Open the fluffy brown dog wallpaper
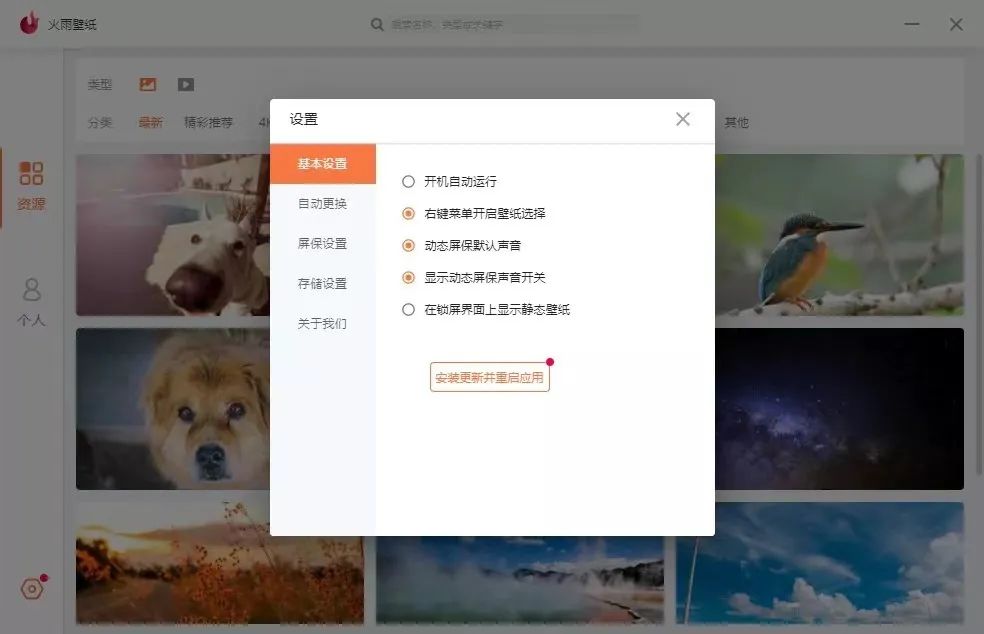 pos(173,409)
